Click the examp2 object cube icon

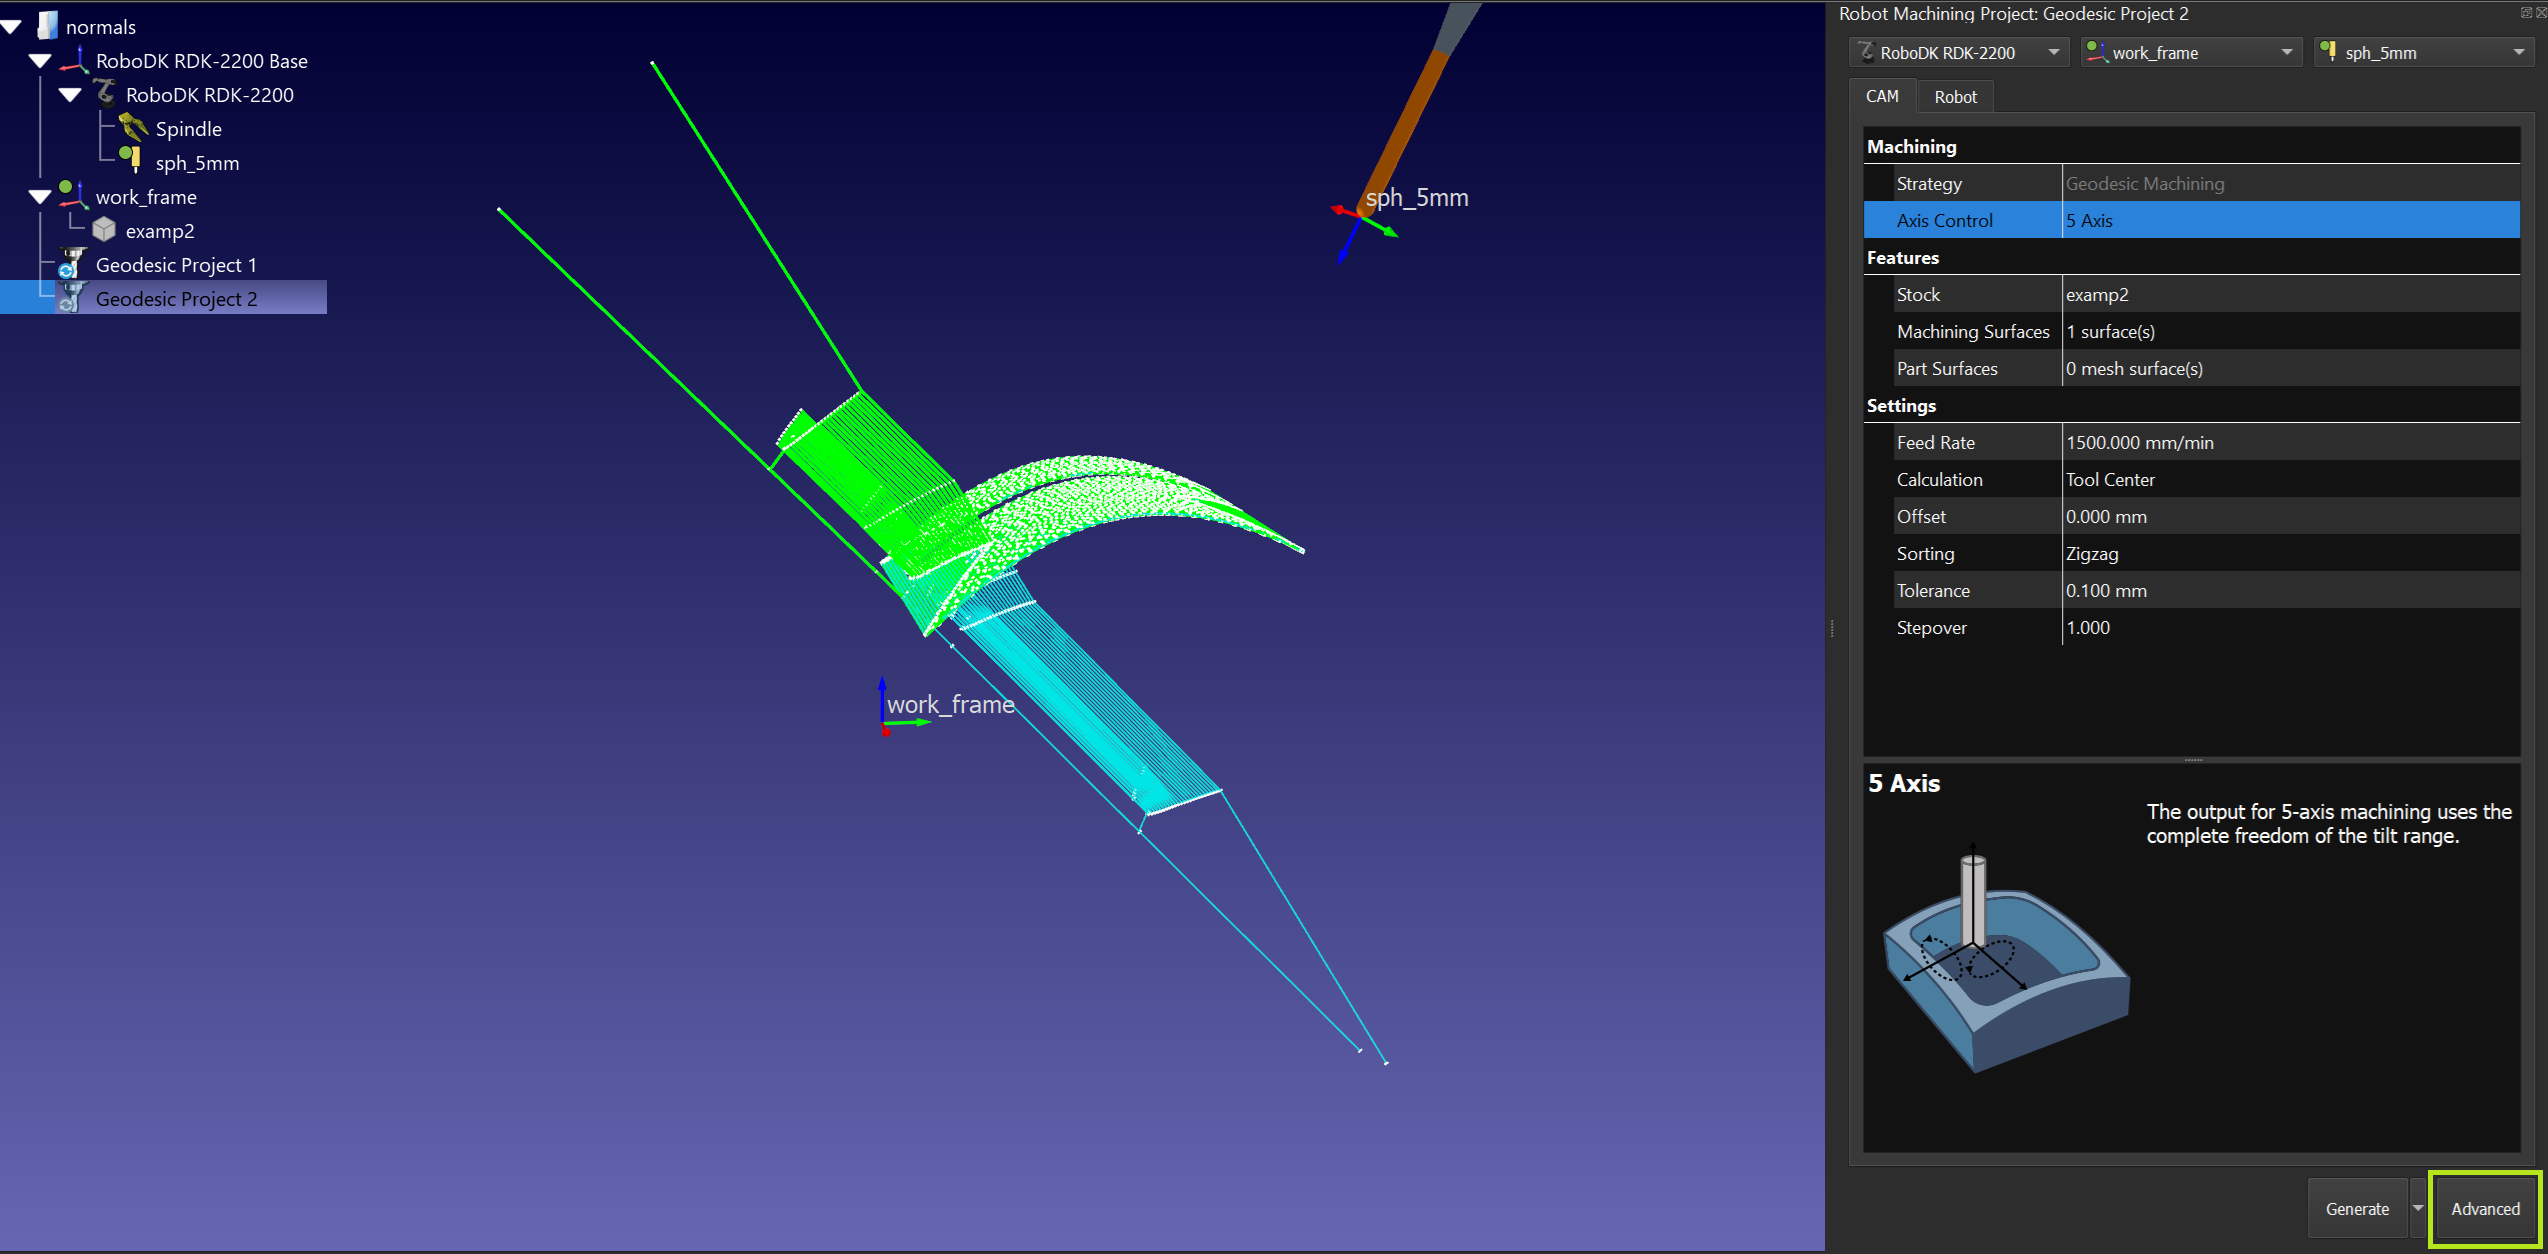tap(104, 230)
